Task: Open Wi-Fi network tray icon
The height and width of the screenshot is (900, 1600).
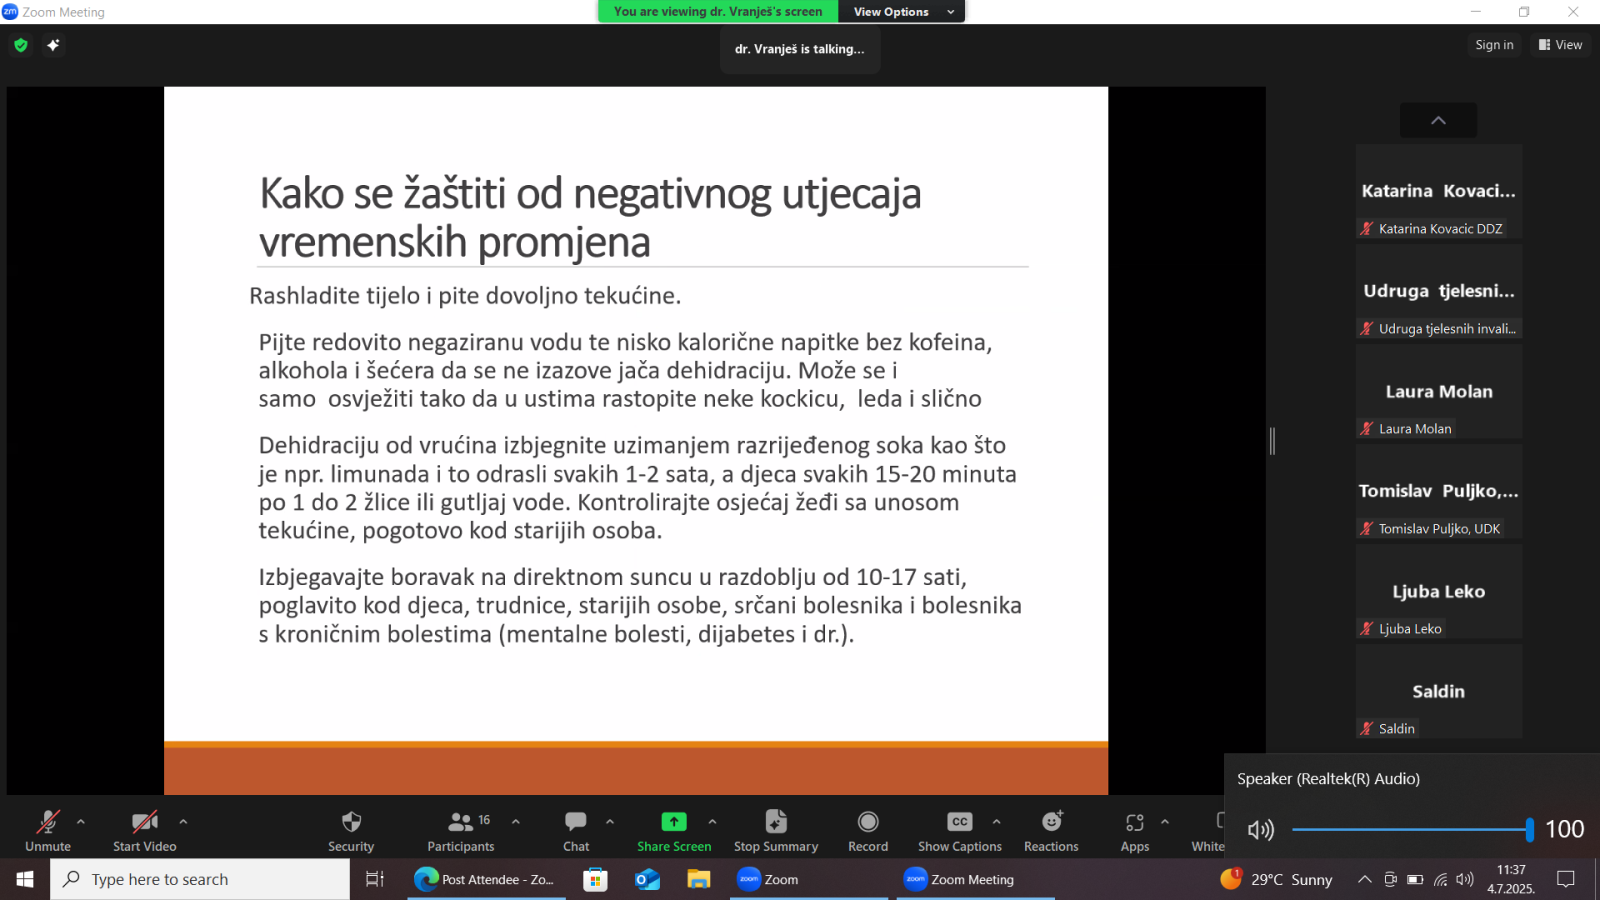Action: [1440, 879]
